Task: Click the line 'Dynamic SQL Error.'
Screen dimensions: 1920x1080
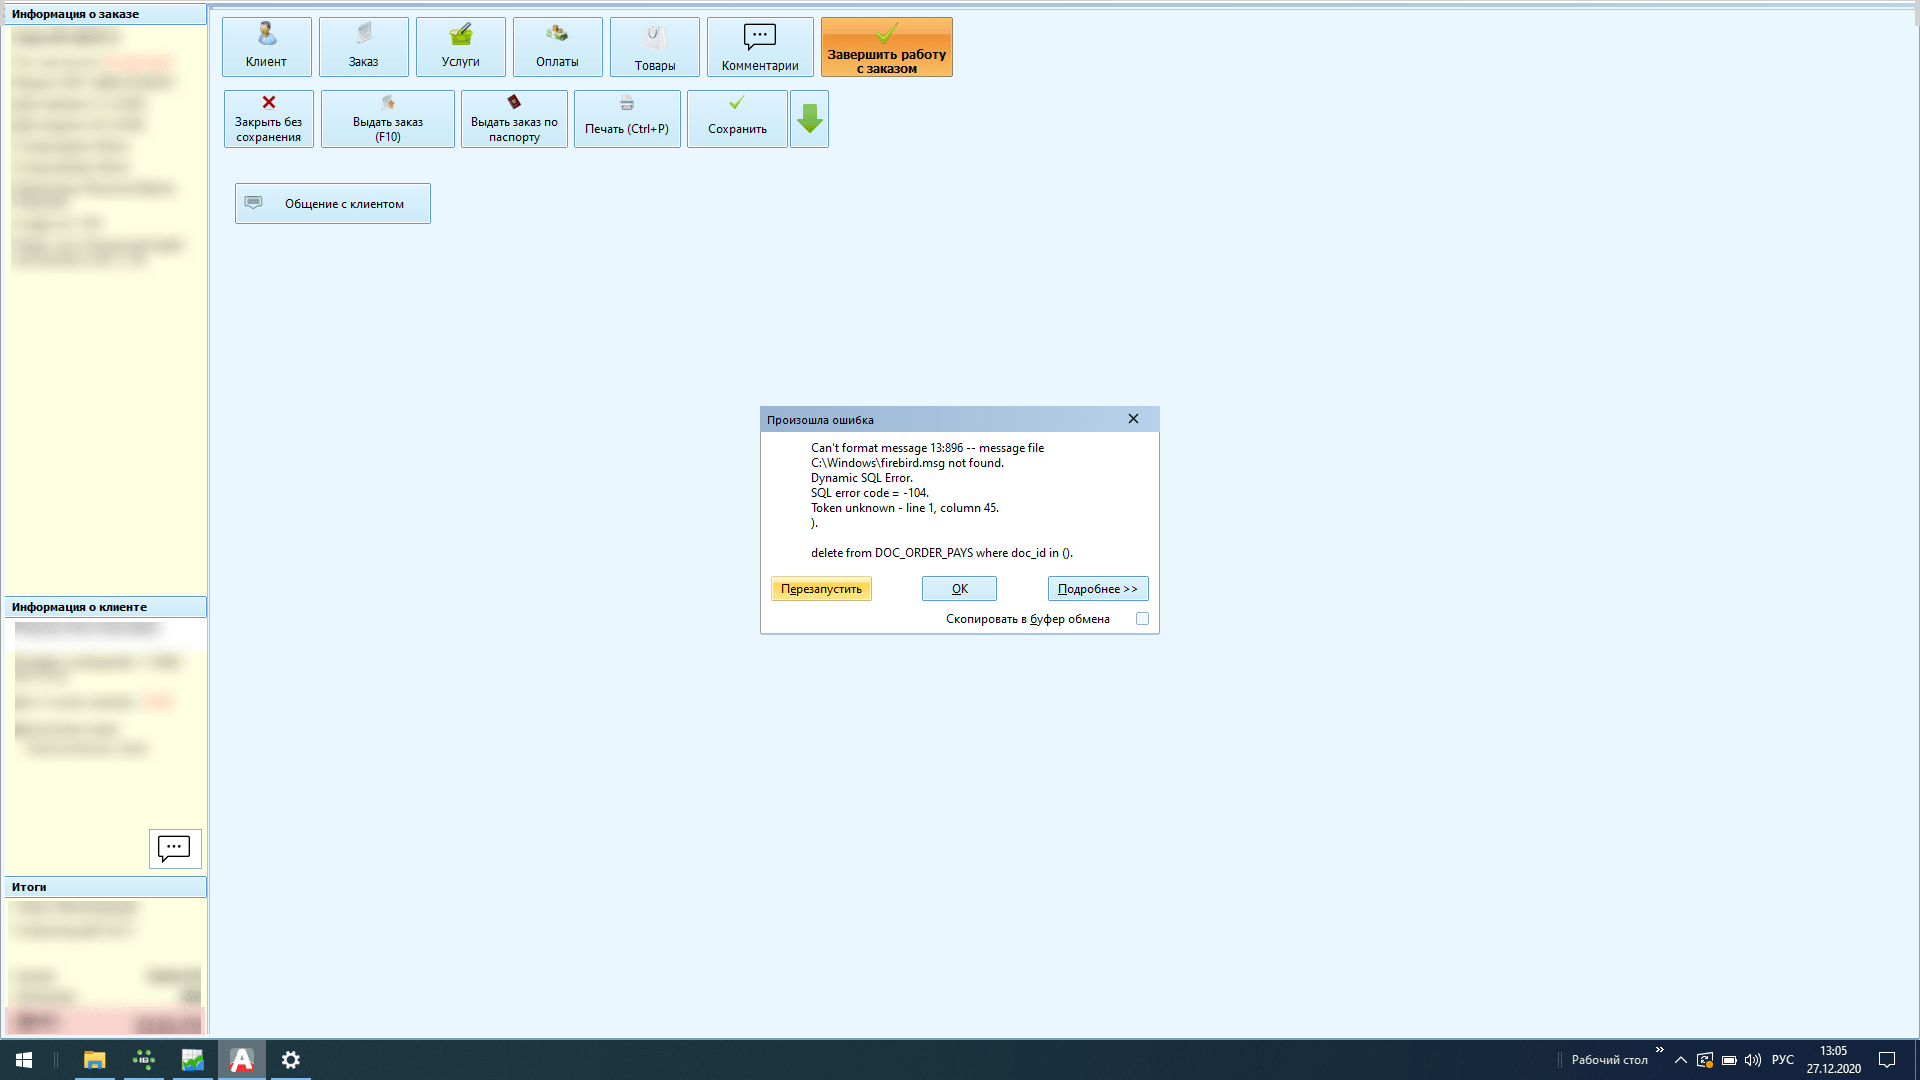Action: coord(862,478)
